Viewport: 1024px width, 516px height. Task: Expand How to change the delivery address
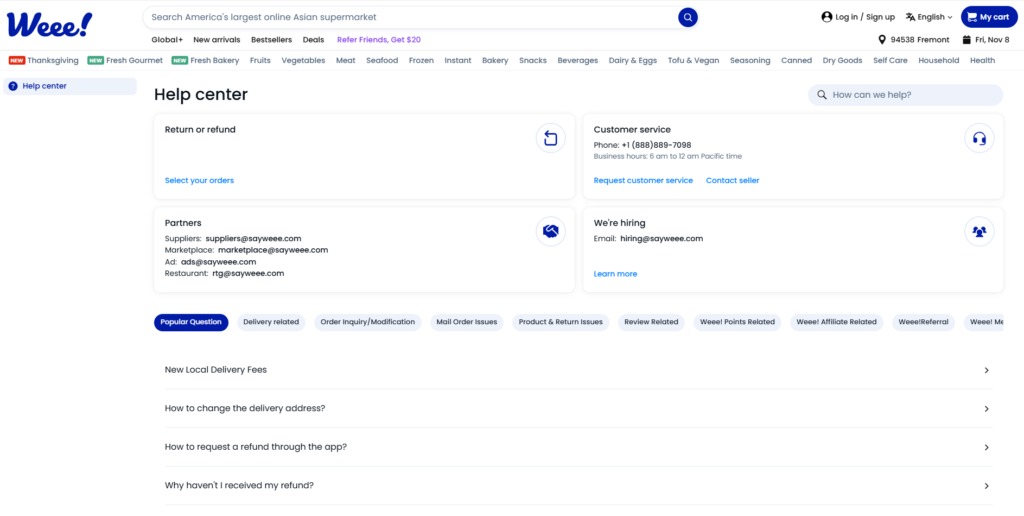[579, 408]
